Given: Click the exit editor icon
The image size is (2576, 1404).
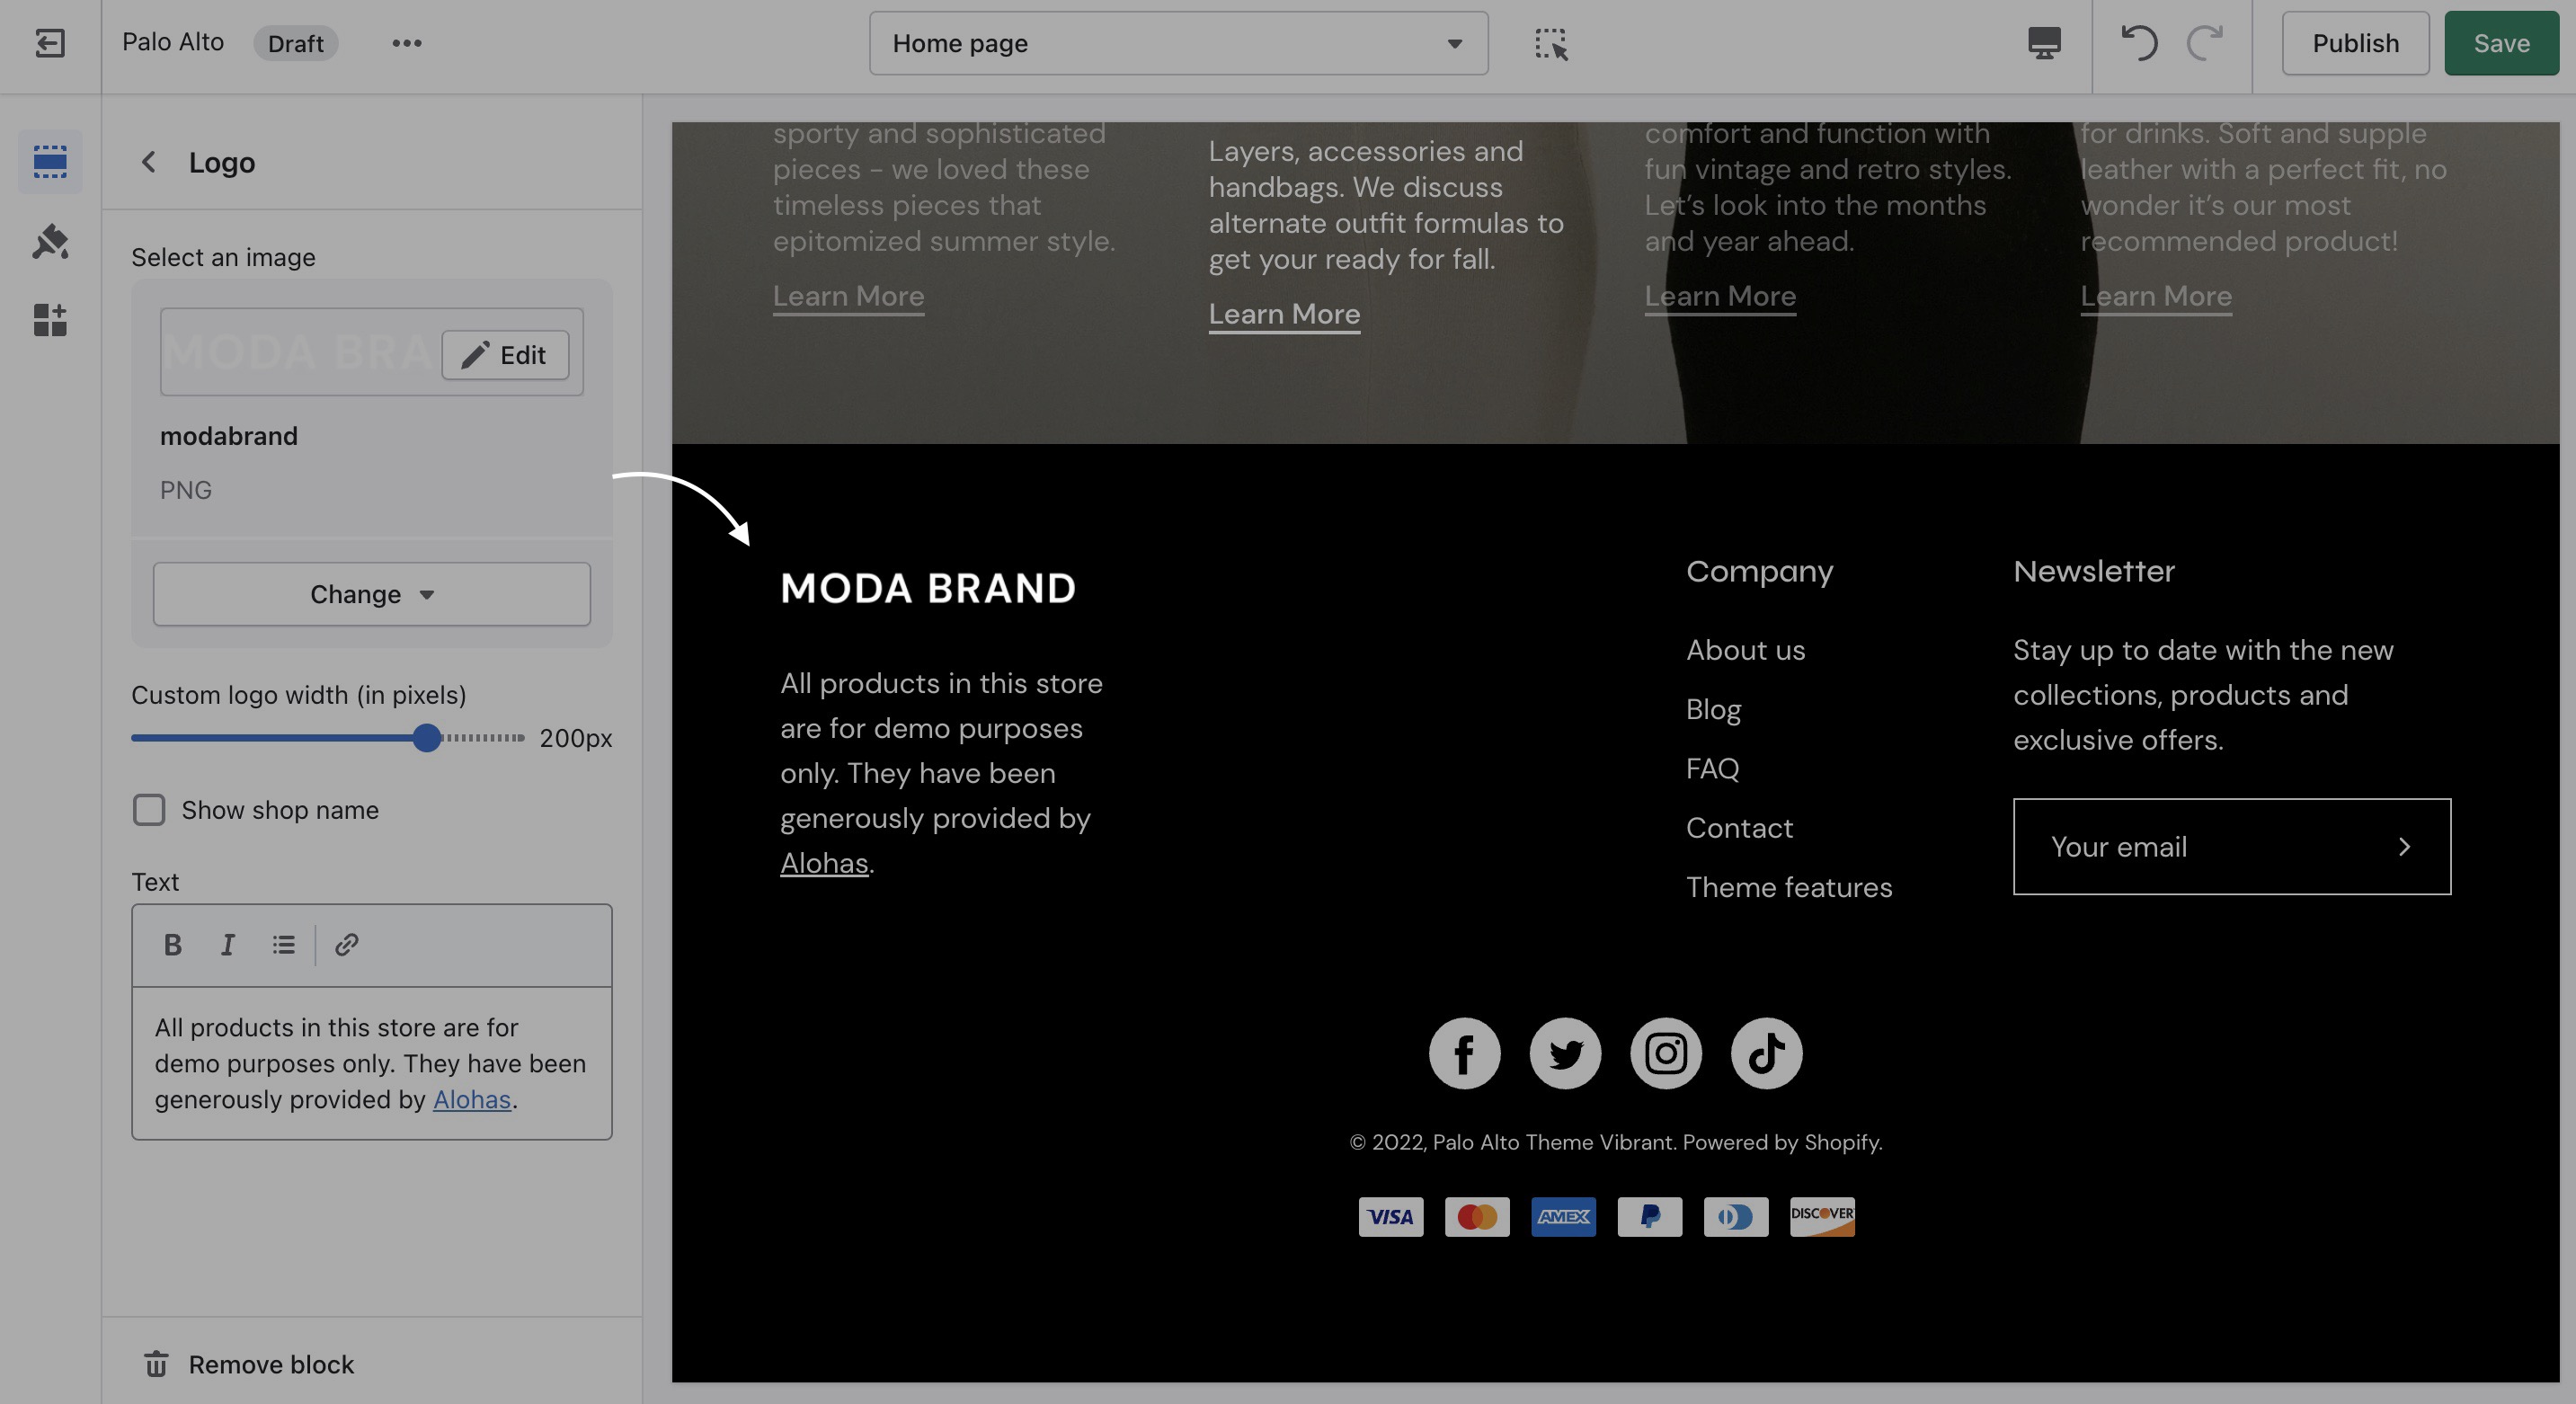Looking at the screenshot, I should [49, 43].
